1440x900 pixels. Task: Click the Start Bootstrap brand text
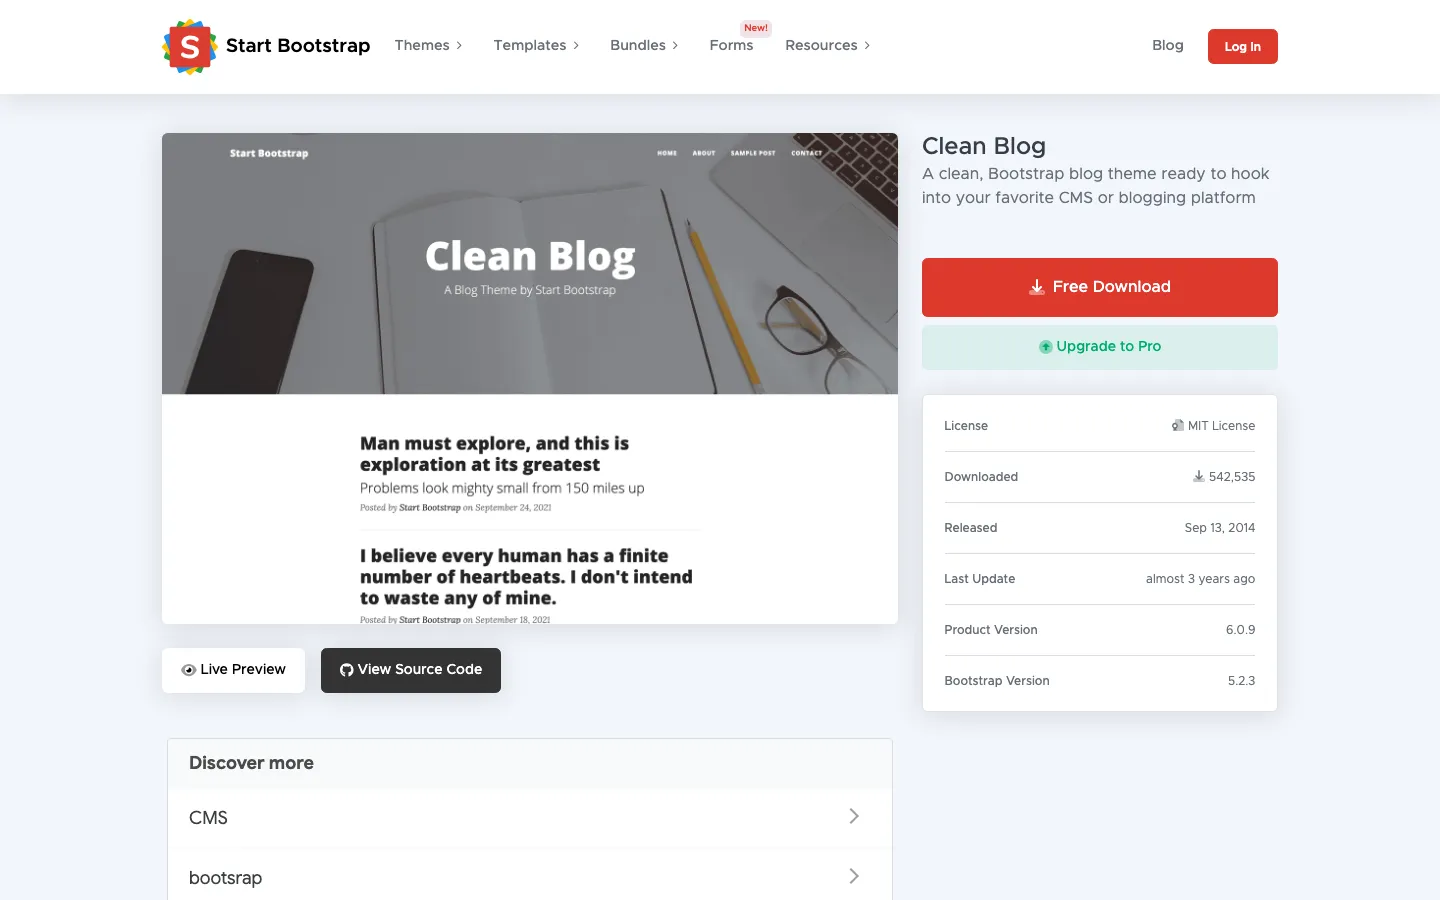tap(298, 46)
